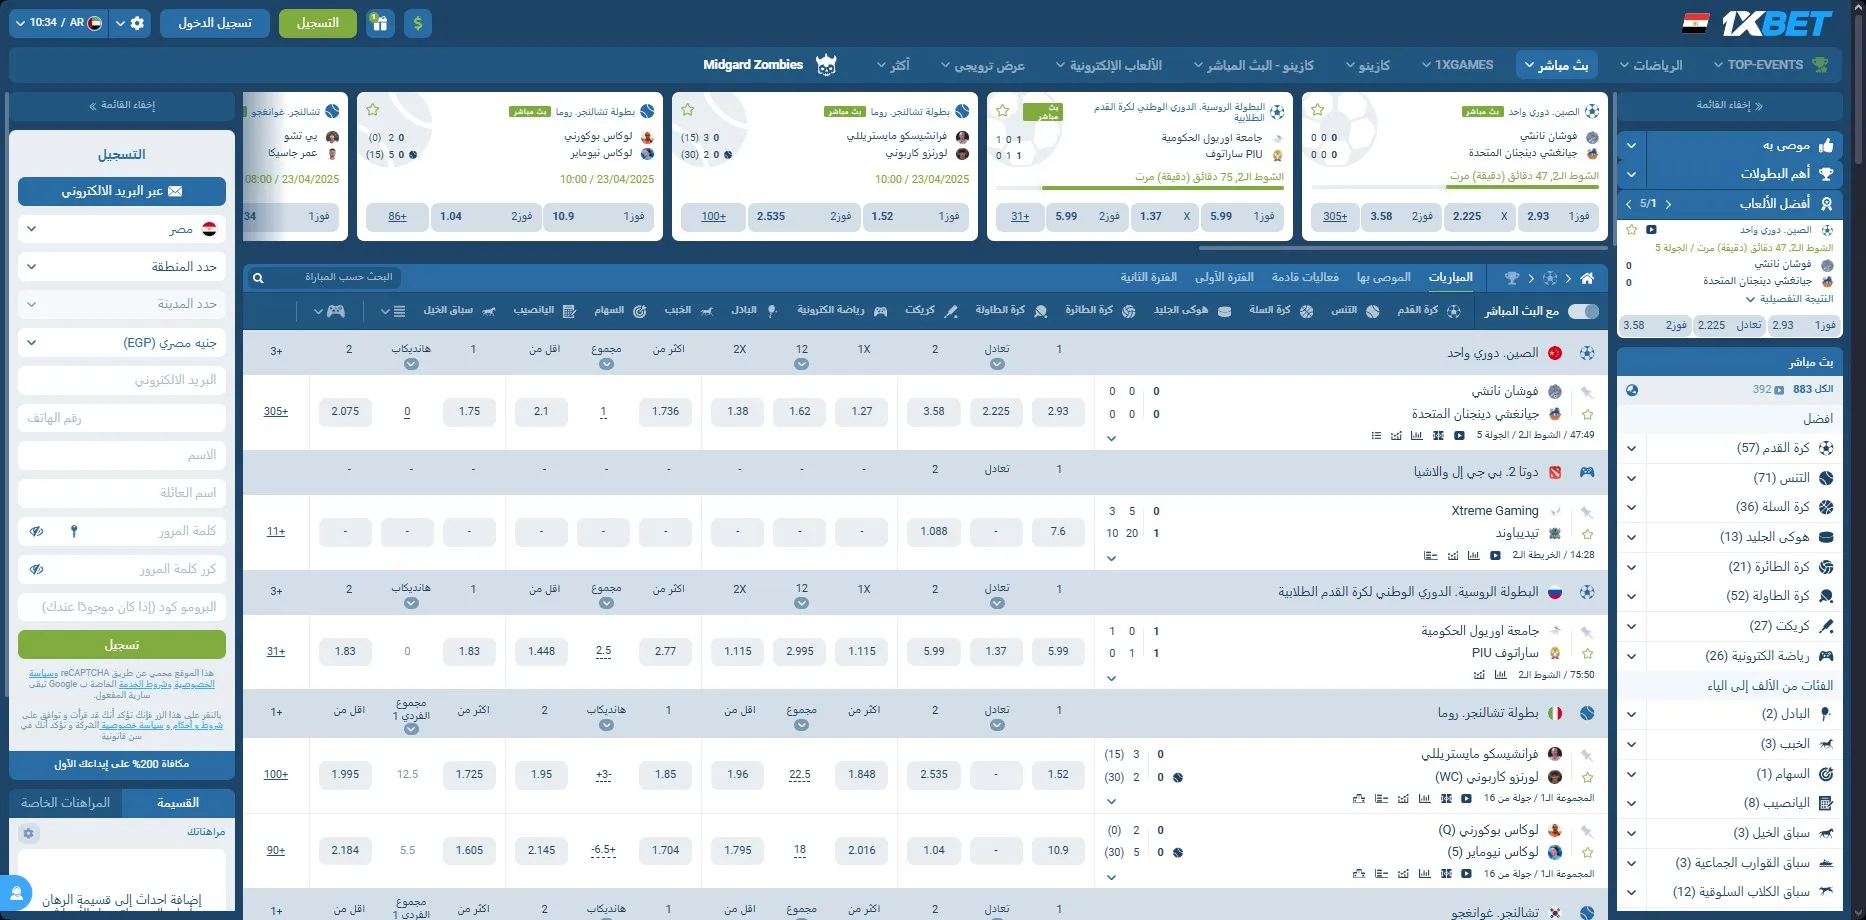Filter by كرة السلة in filter bar
The image size is (1866, 920).
tap(1281, 311)
